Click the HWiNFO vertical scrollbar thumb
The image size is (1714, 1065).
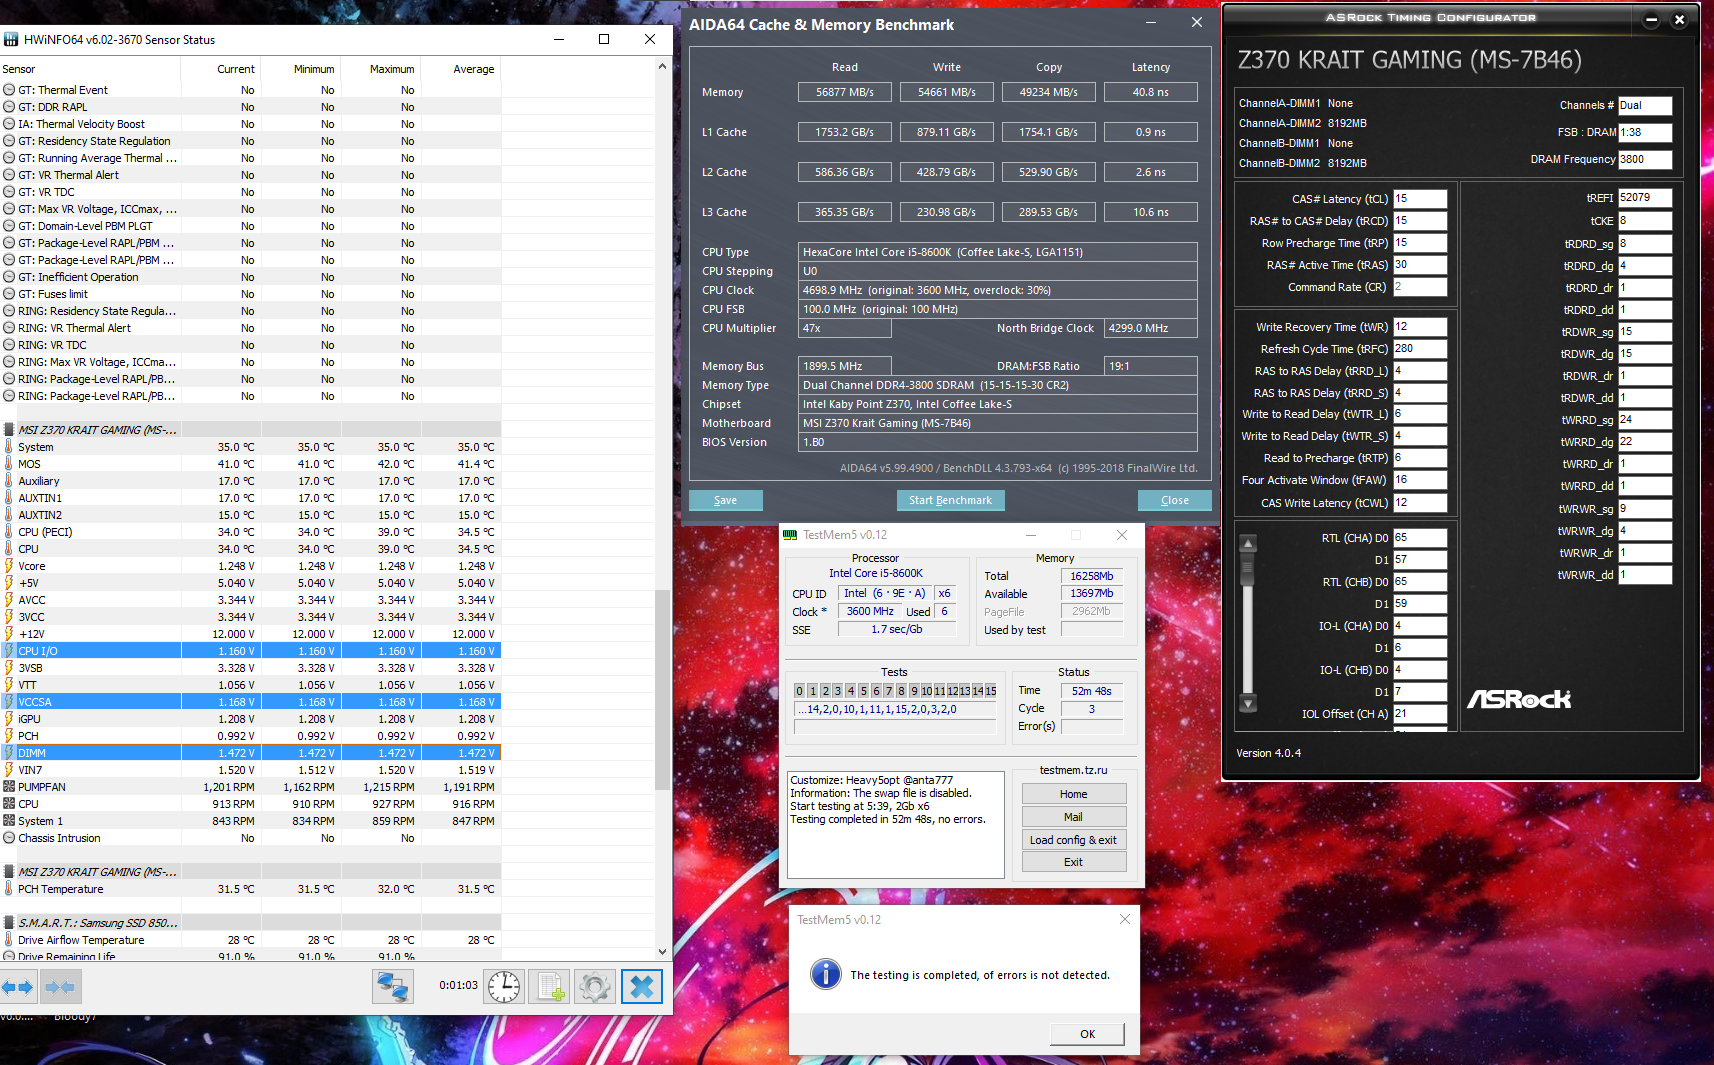[662, 690]
